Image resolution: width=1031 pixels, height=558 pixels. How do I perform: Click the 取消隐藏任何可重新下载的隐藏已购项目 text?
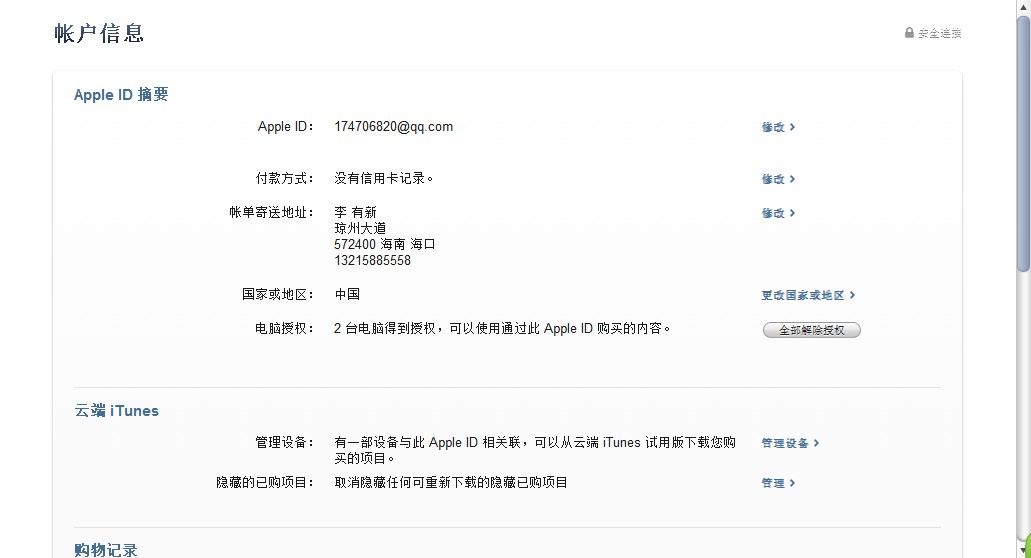click(451, 482)
